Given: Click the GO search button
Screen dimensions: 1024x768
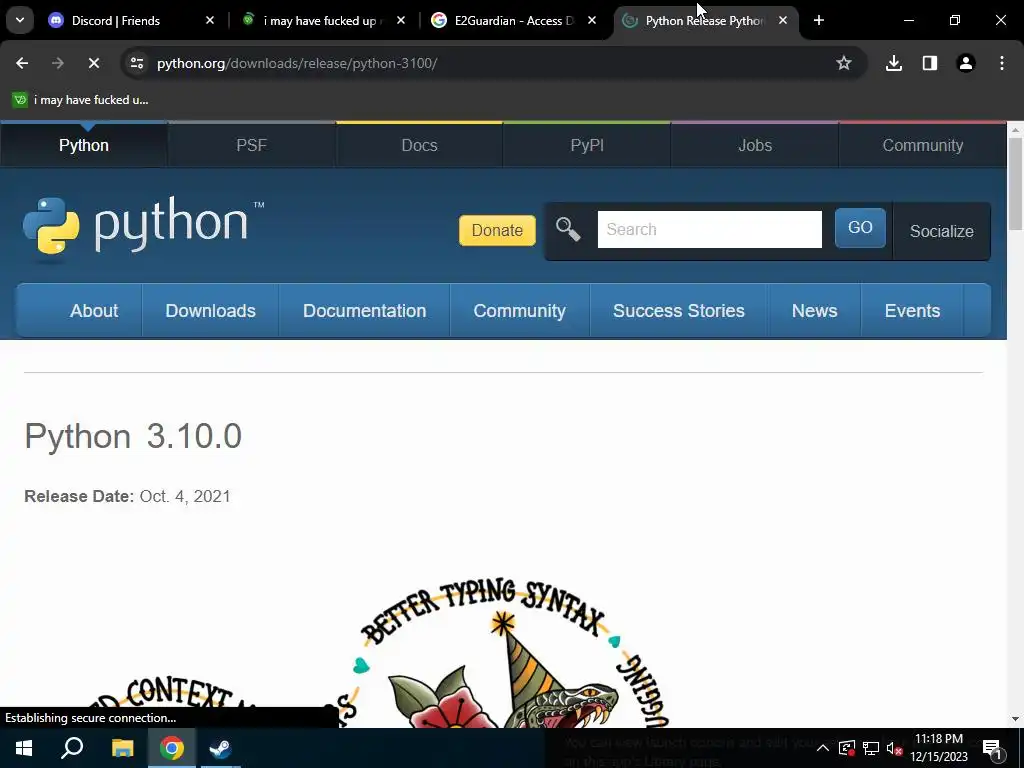Looking at the screenshot, I should tap(860, 227).
